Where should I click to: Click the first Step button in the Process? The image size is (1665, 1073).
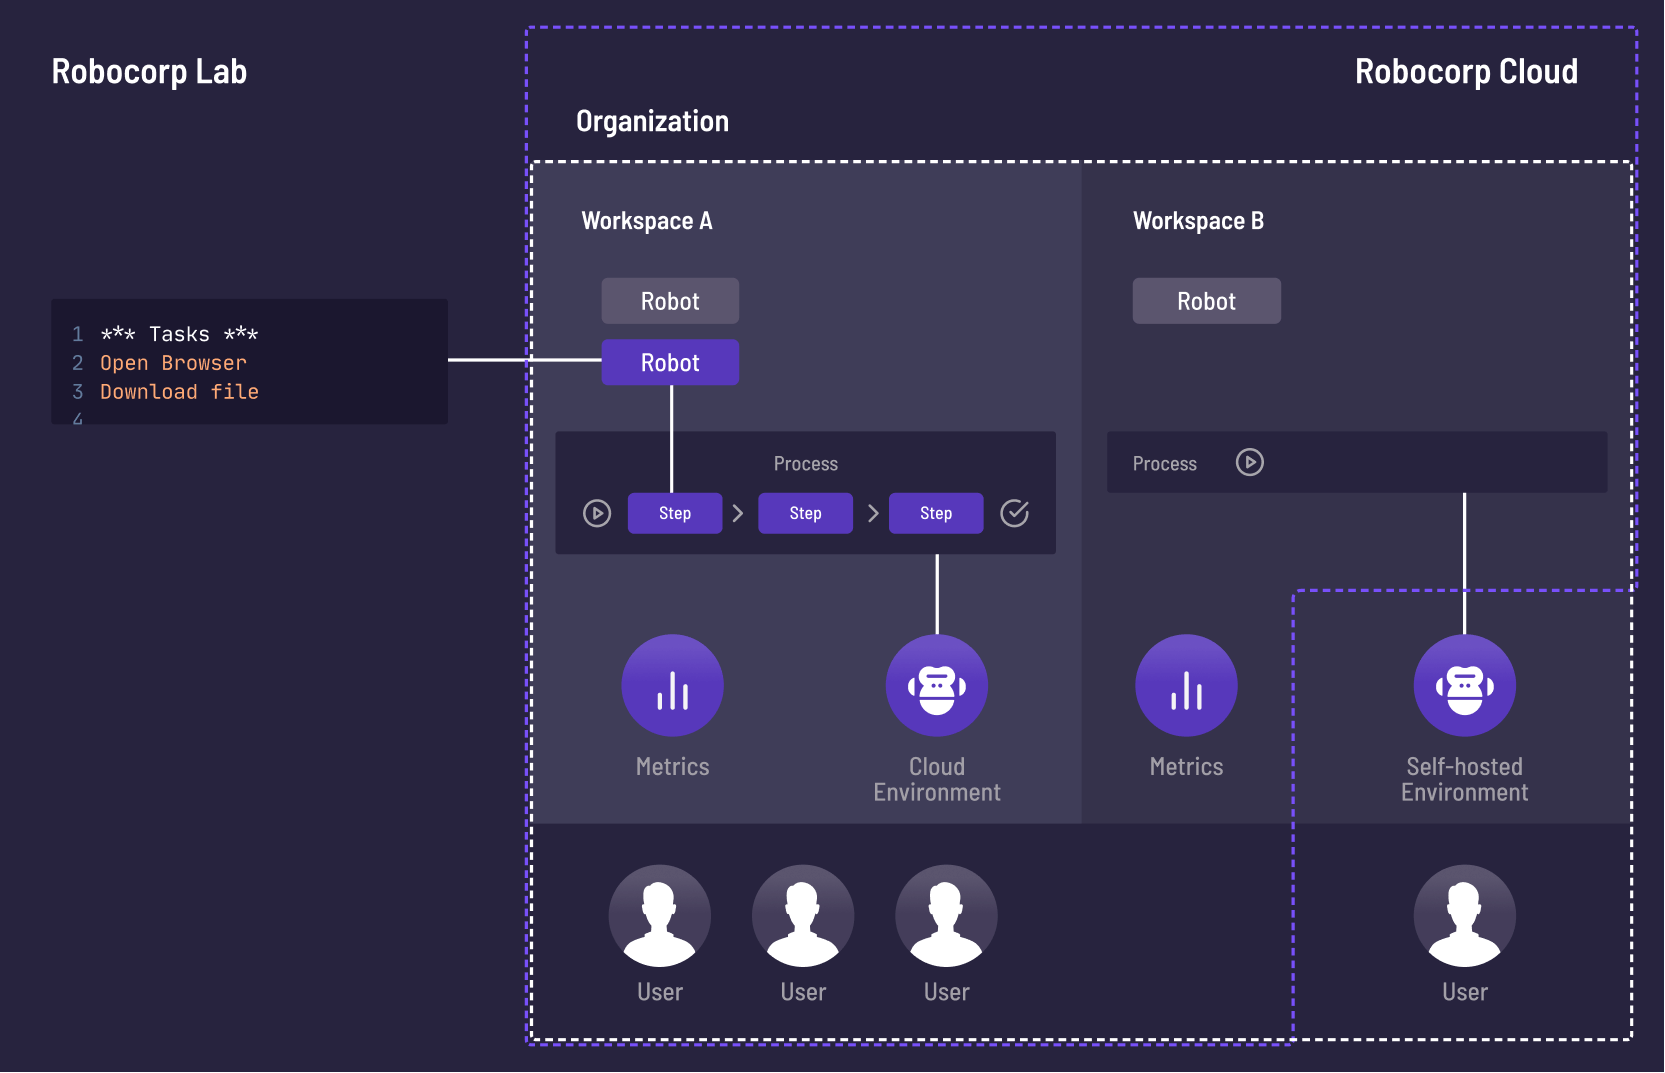[675, 513]
